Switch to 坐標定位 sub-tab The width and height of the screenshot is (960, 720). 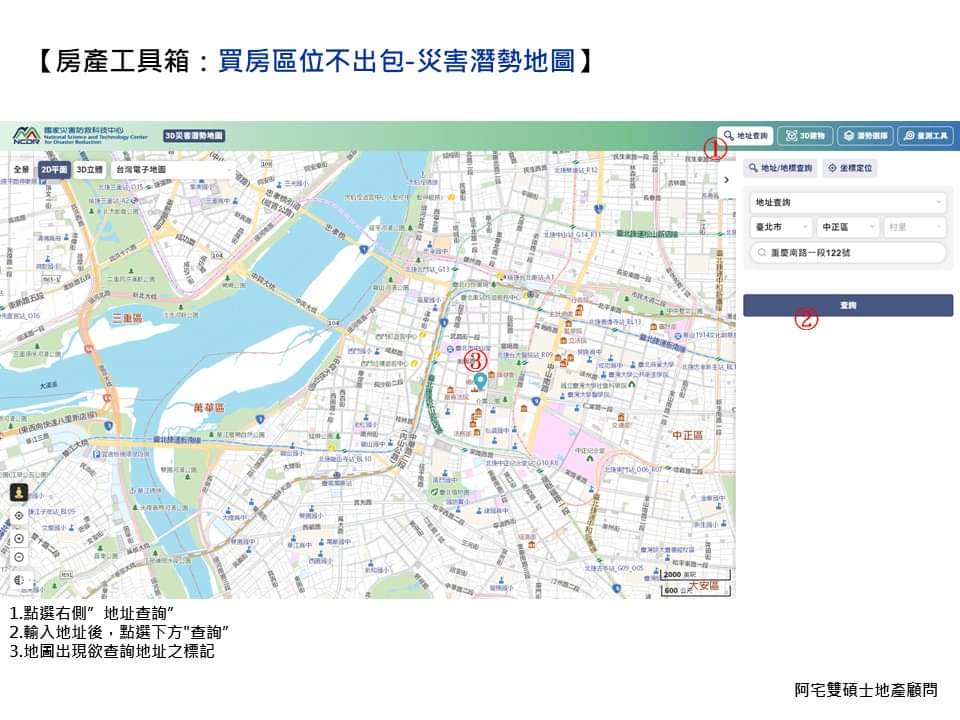click(x=850, y=168)
